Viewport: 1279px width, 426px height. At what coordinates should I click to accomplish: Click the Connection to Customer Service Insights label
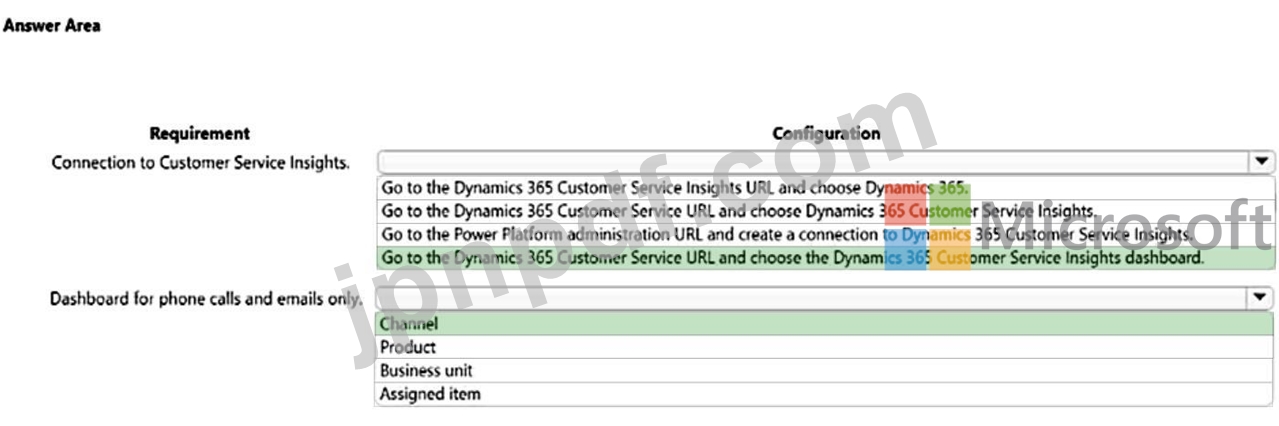pos(200,163)
